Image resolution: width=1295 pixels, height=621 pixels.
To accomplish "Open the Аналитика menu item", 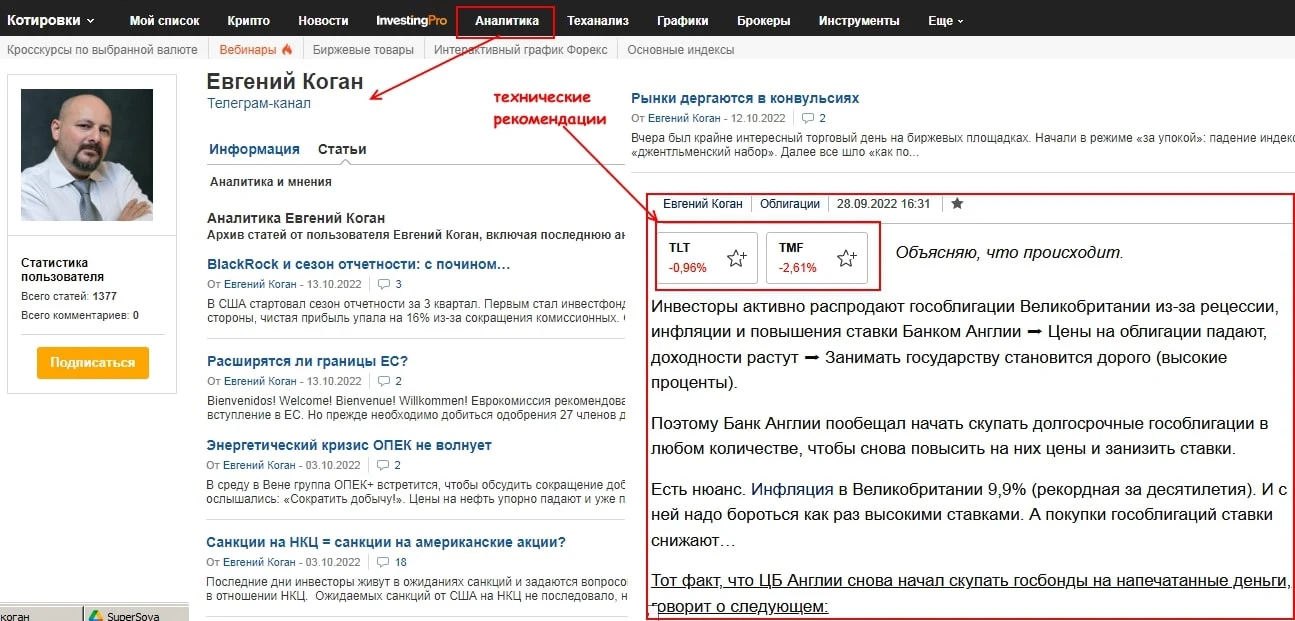I will 506,21.
